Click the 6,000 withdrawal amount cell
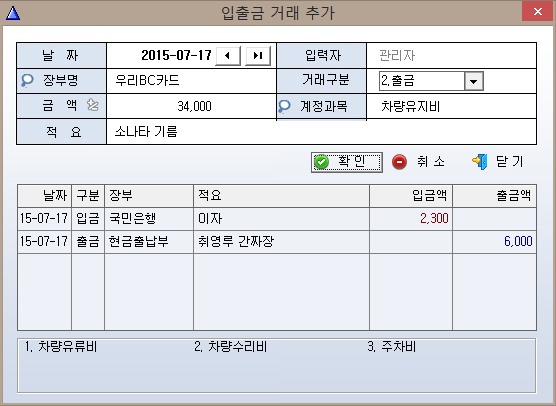556x406 pixels. [494, 242]
